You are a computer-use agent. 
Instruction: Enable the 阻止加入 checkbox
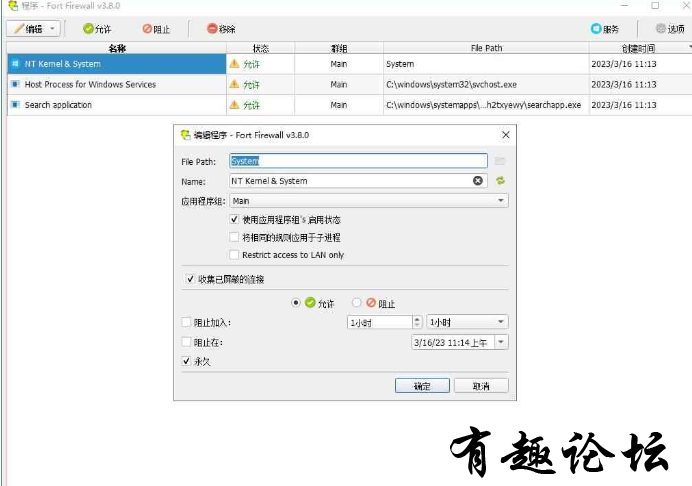(186, 322)
